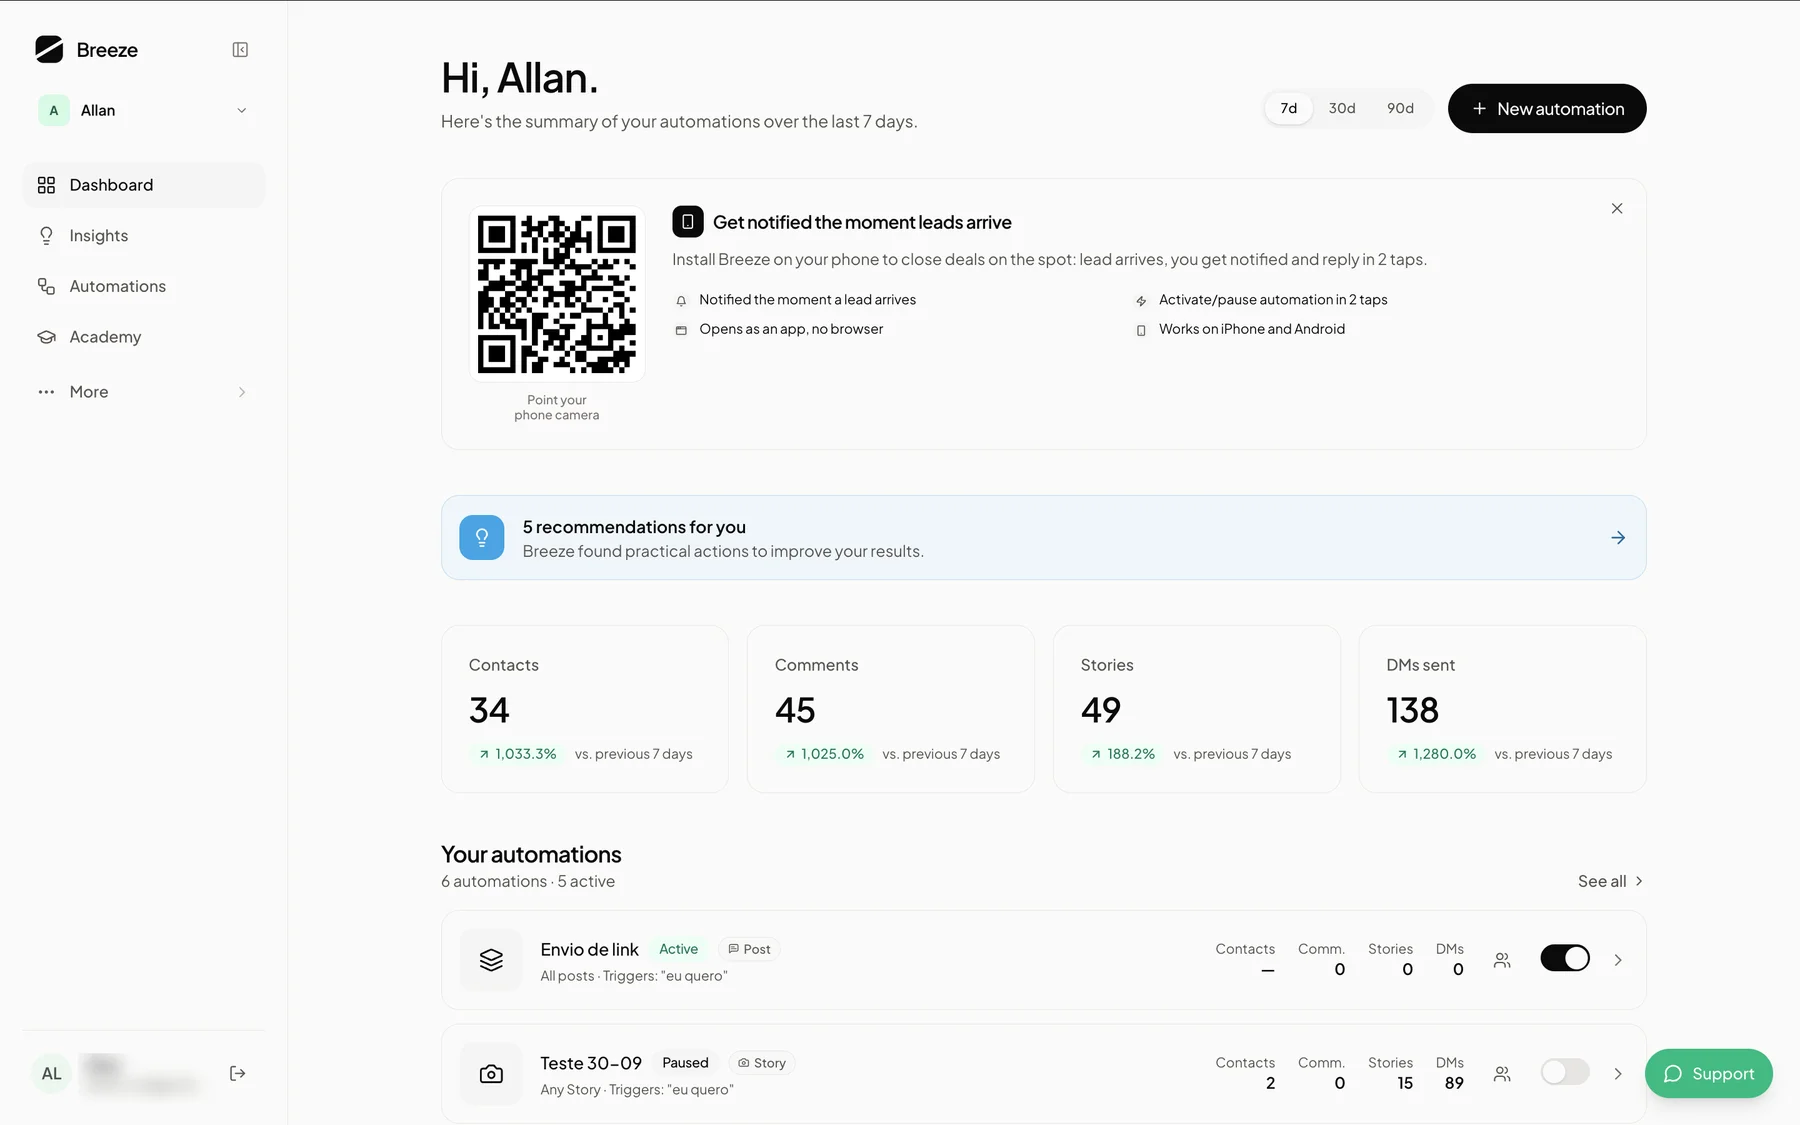Click the phone icon beside notification heading
The image size is (1800, 1125).
click(688, 222)
